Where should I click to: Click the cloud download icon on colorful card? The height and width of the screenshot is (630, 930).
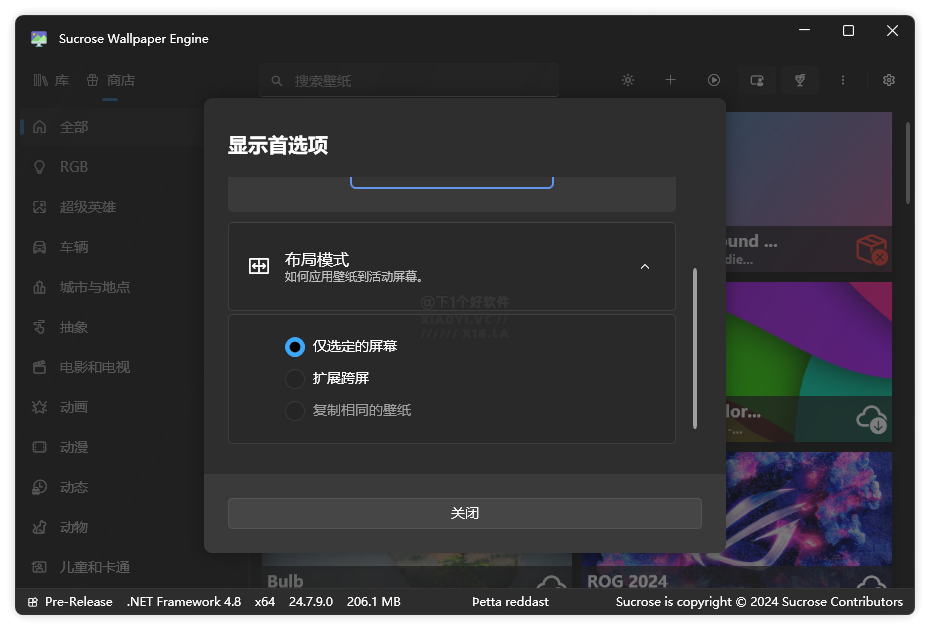click(871, 419)
